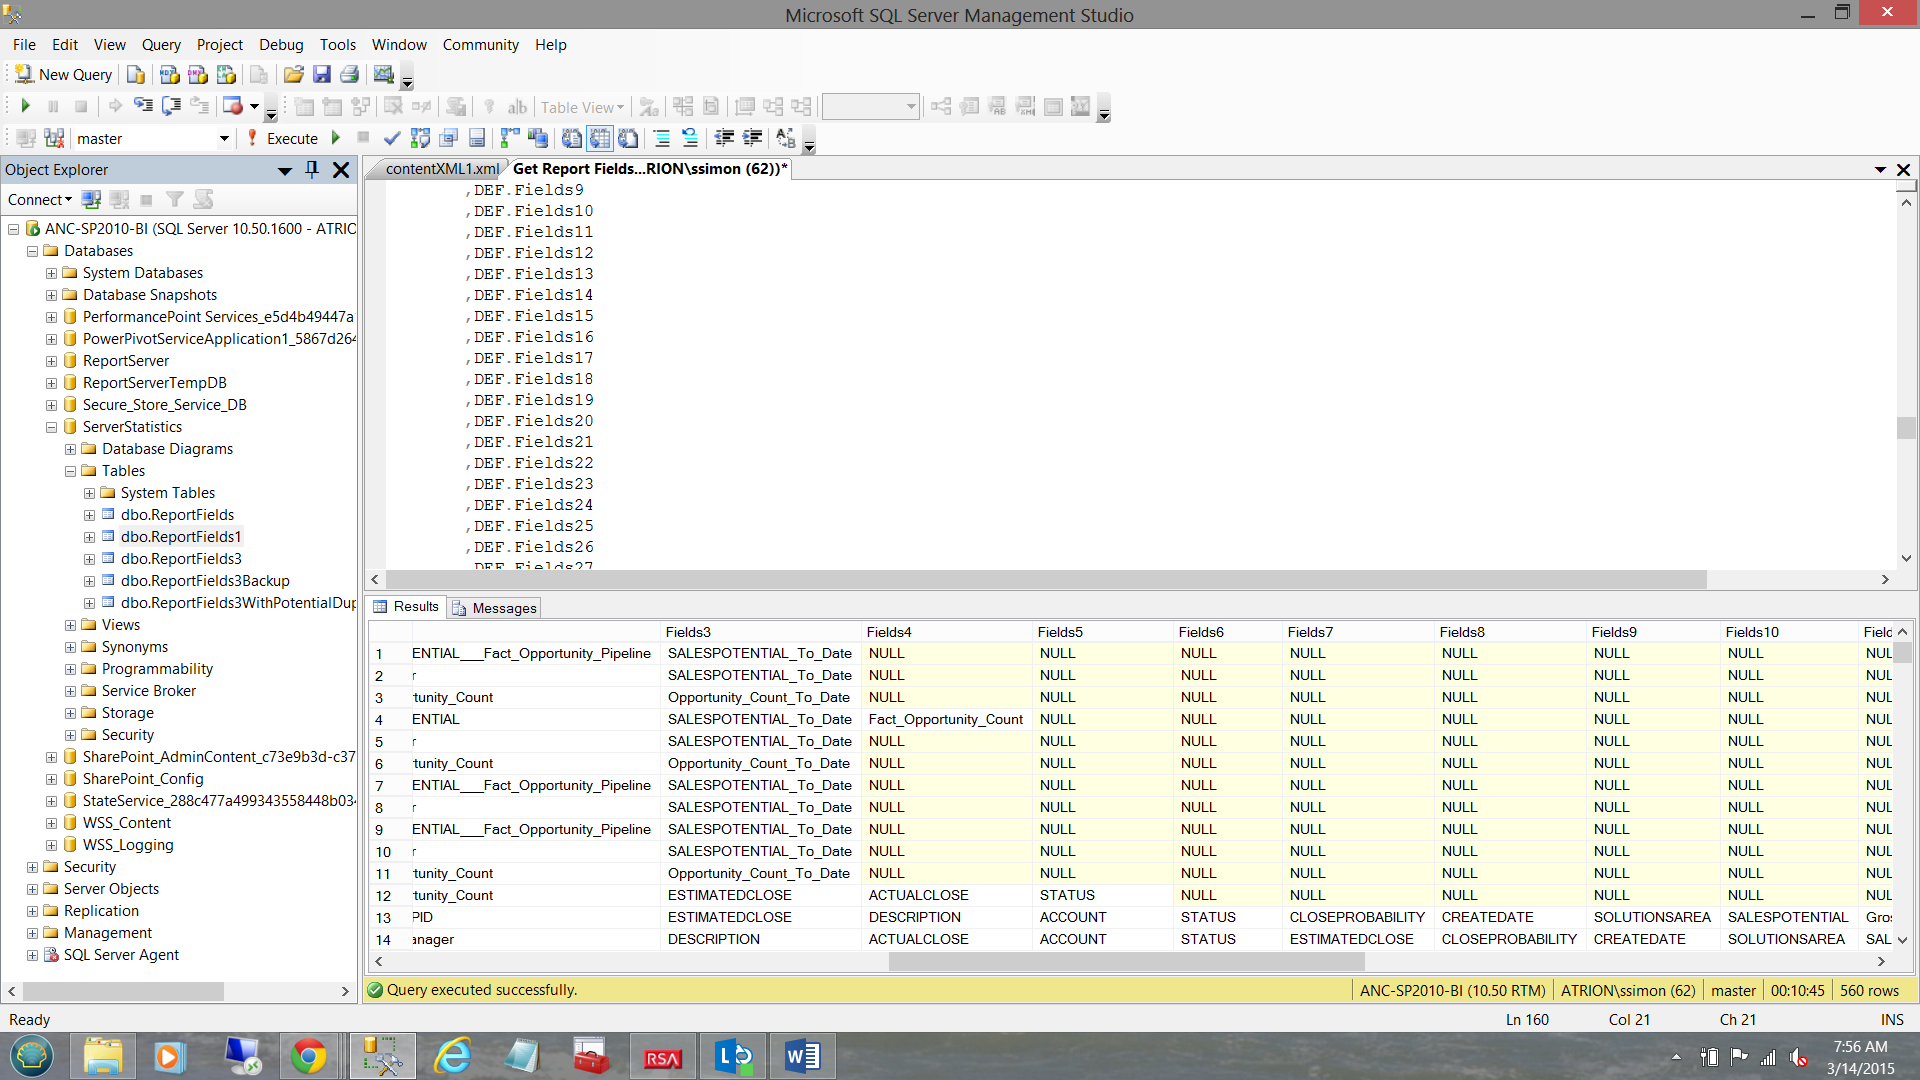Click the Parse query checkmark icon
The width and height of the screenshot is (1920, 1080).
392,138
